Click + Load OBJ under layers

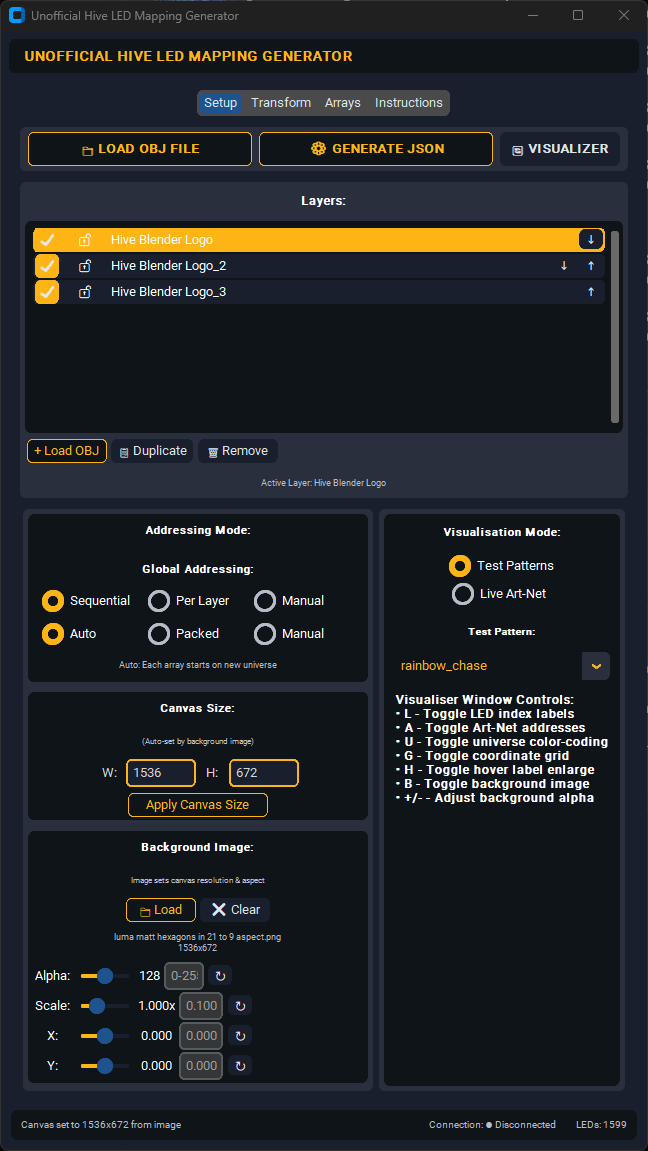click(67, 451)
